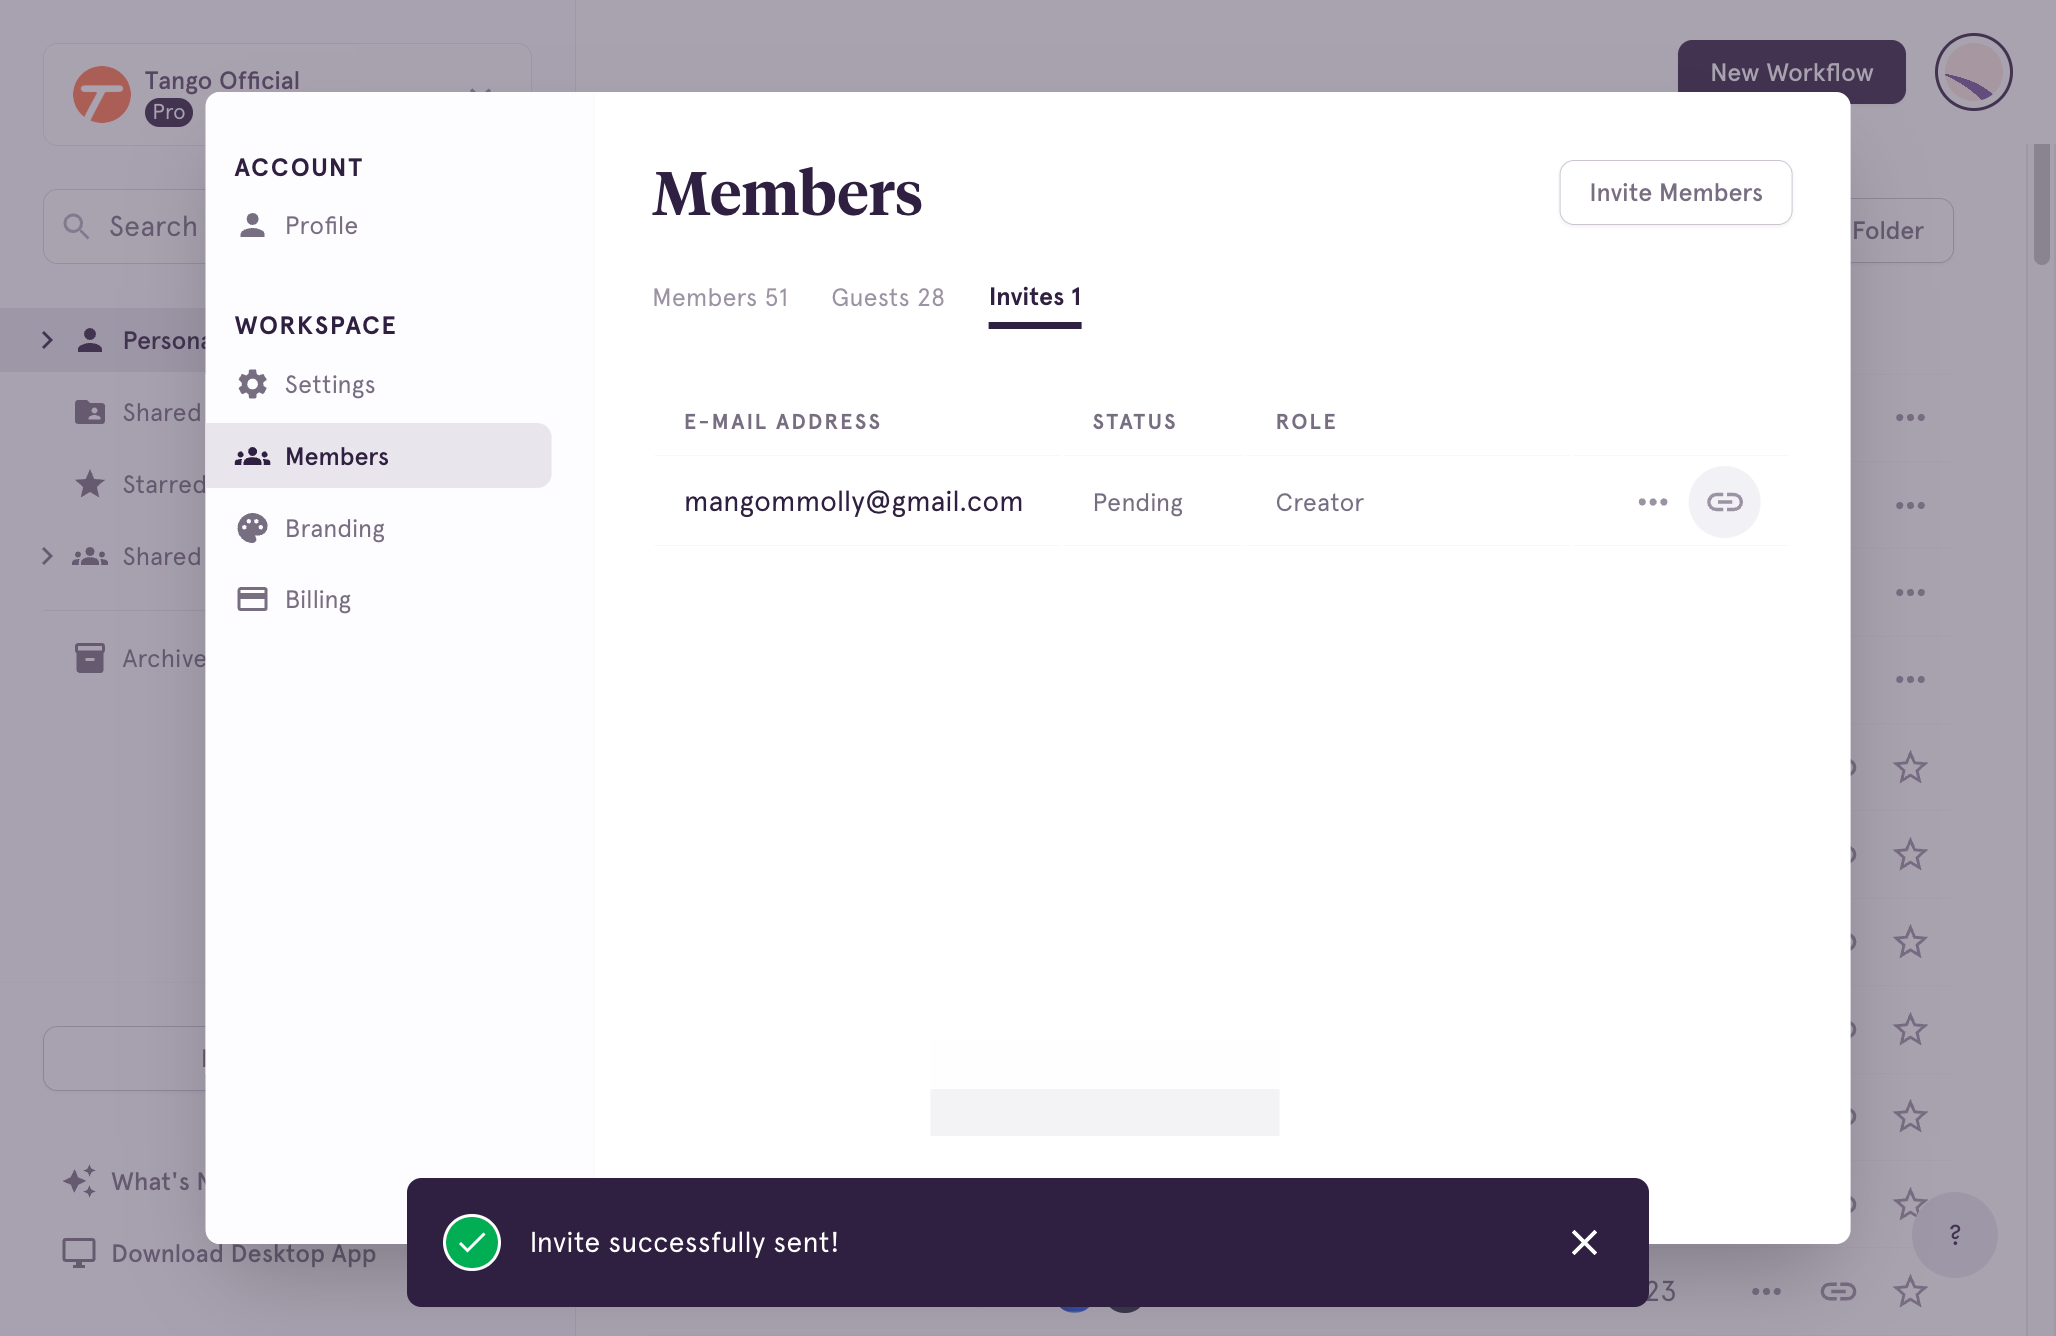Click the ROLE column header
The width and height of the screenshot is (2056, 1336).
click(1305, 422)
